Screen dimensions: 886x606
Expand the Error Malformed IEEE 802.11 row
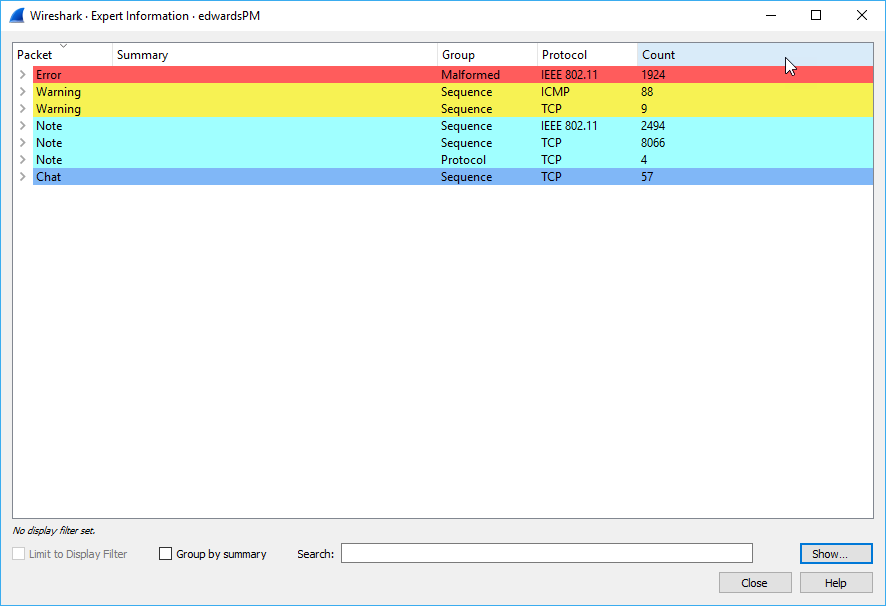22,75
